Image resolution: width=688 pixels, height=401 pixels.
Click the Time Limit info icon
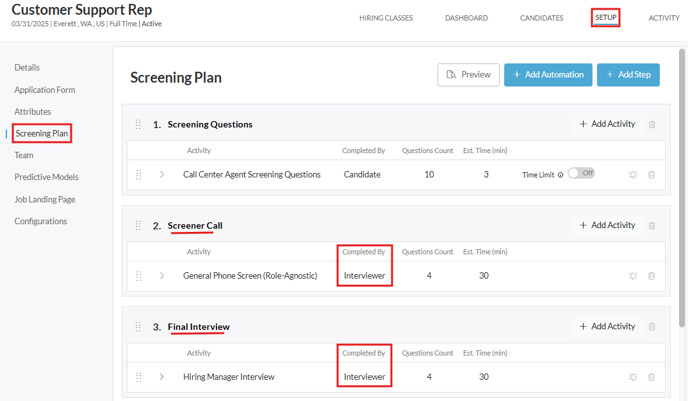click(x=560, y=175)
